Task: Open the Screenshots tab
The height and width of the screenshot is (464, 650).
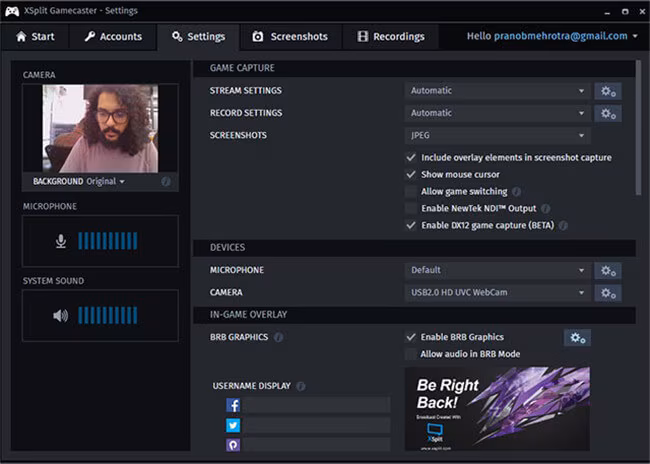Action: (291, 37)
